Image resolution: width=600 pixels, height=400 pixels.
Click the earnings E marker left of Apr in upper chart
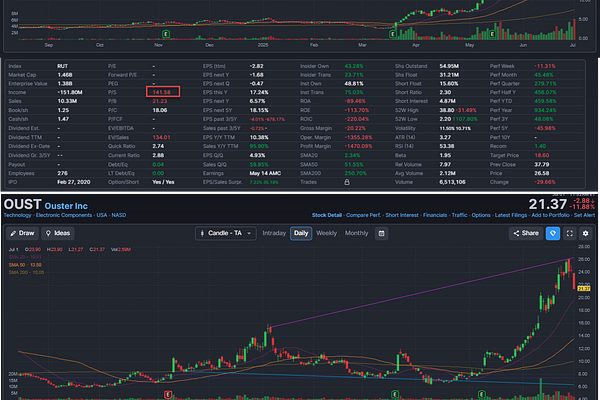click(x=393, y=34)
